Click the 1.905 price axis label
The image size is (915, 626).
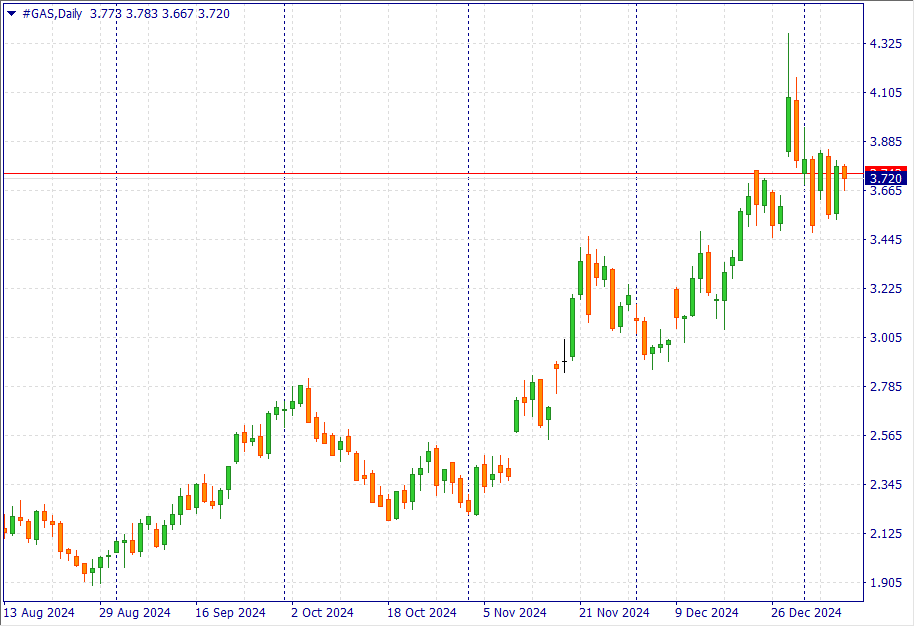click(886, 583)
